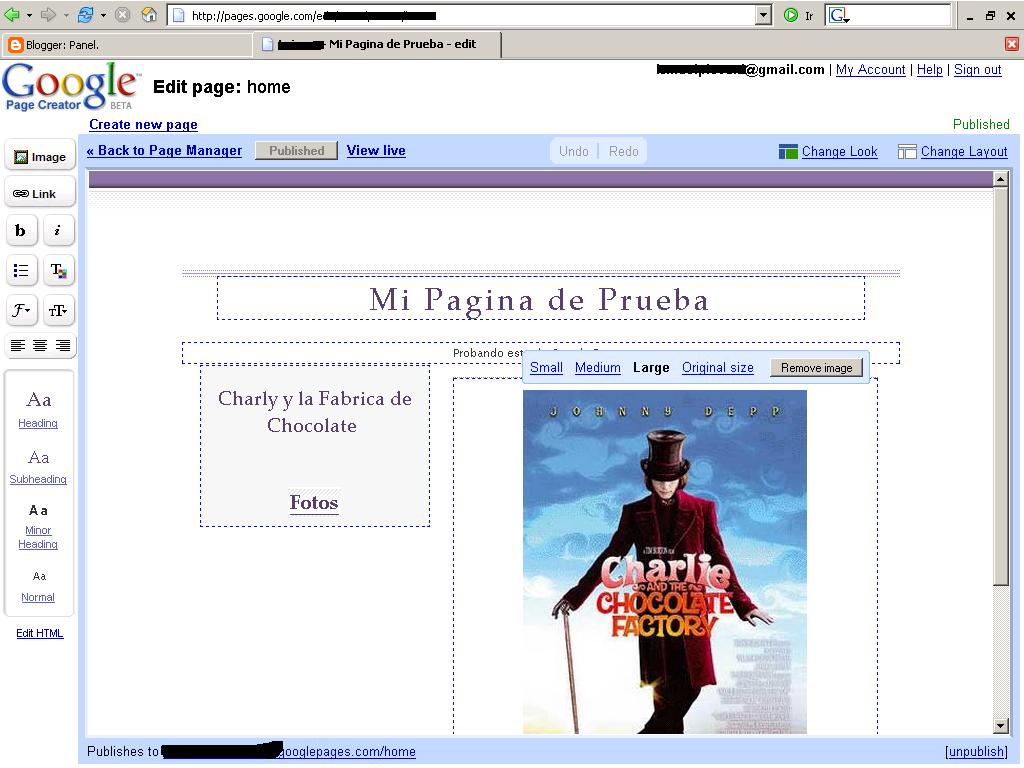Click the Sign out link
1024x768 pixels.
pyautogui.click(x=978, y=70)
